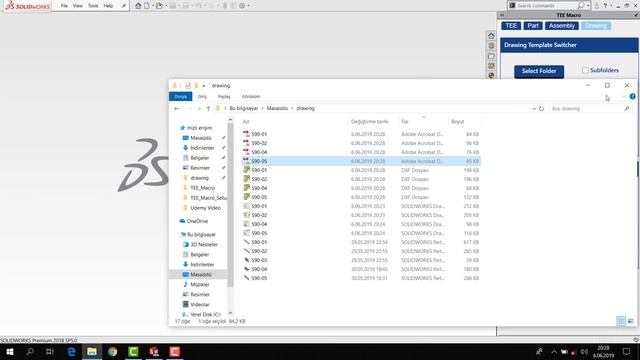Expand the quick access toolbar dropdown
The height and width of the screenshot is (360, 640).
[x=204, y=86]
